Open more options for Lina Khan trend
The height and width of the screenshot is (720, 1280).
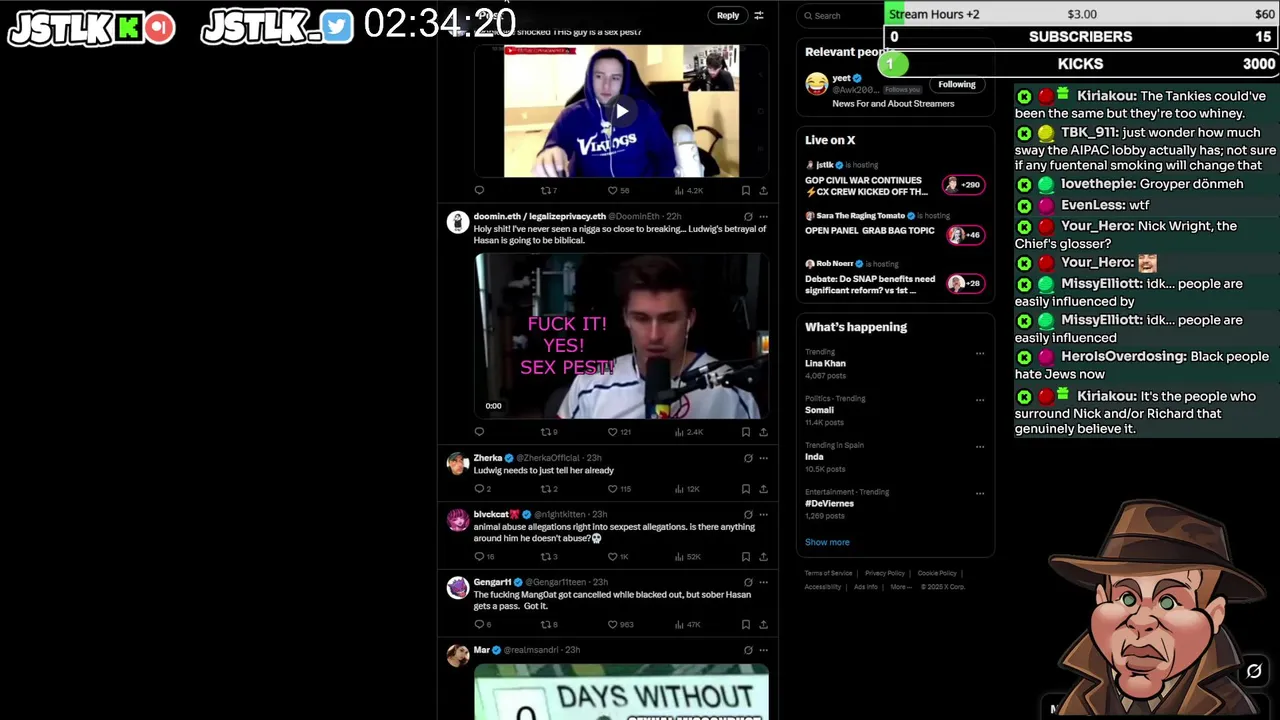pos(980,353)
